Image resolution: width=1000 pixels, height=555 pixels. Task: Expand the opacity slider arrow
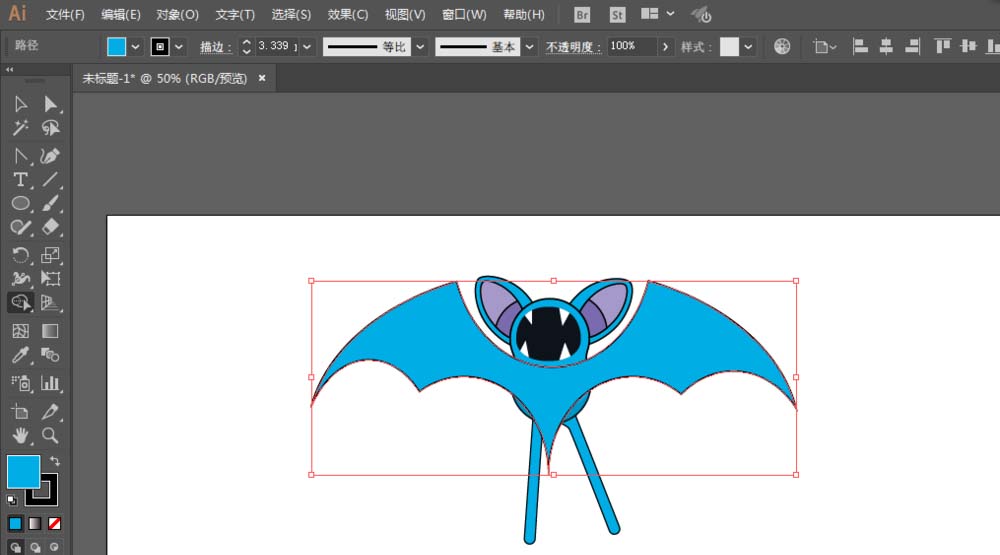click(665, 47)
